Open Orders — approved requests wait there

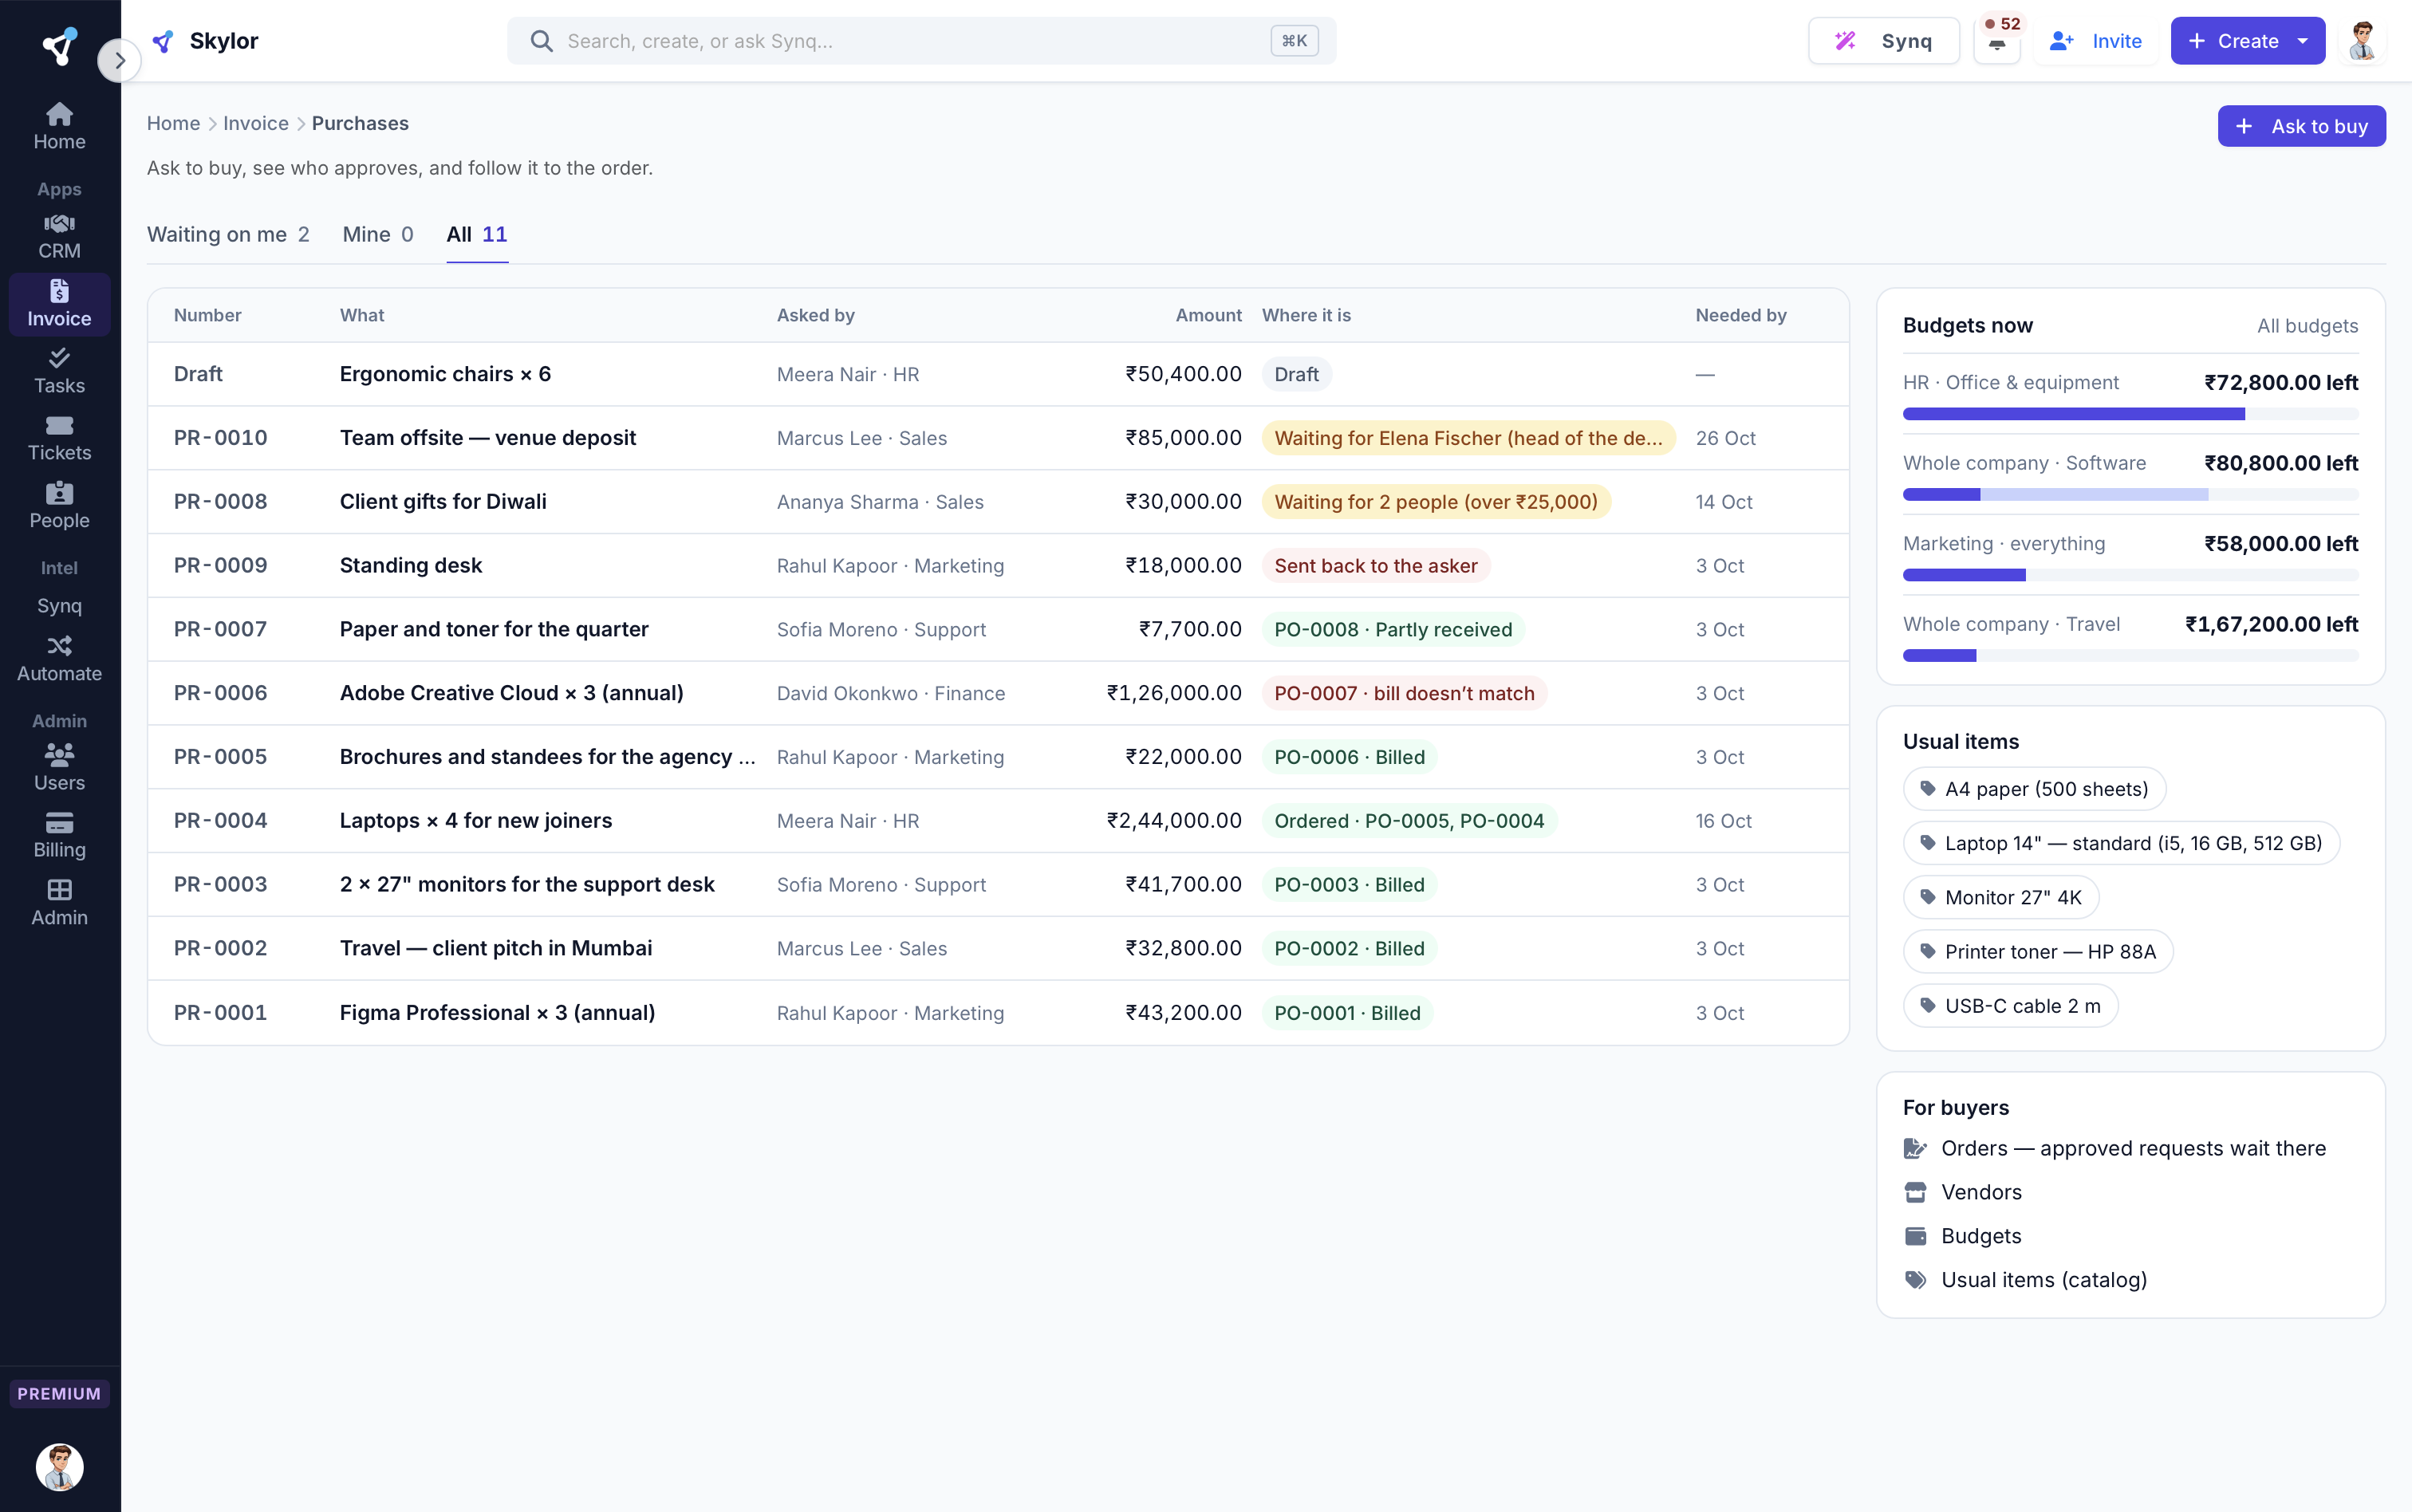[x=2133, y=1148]
